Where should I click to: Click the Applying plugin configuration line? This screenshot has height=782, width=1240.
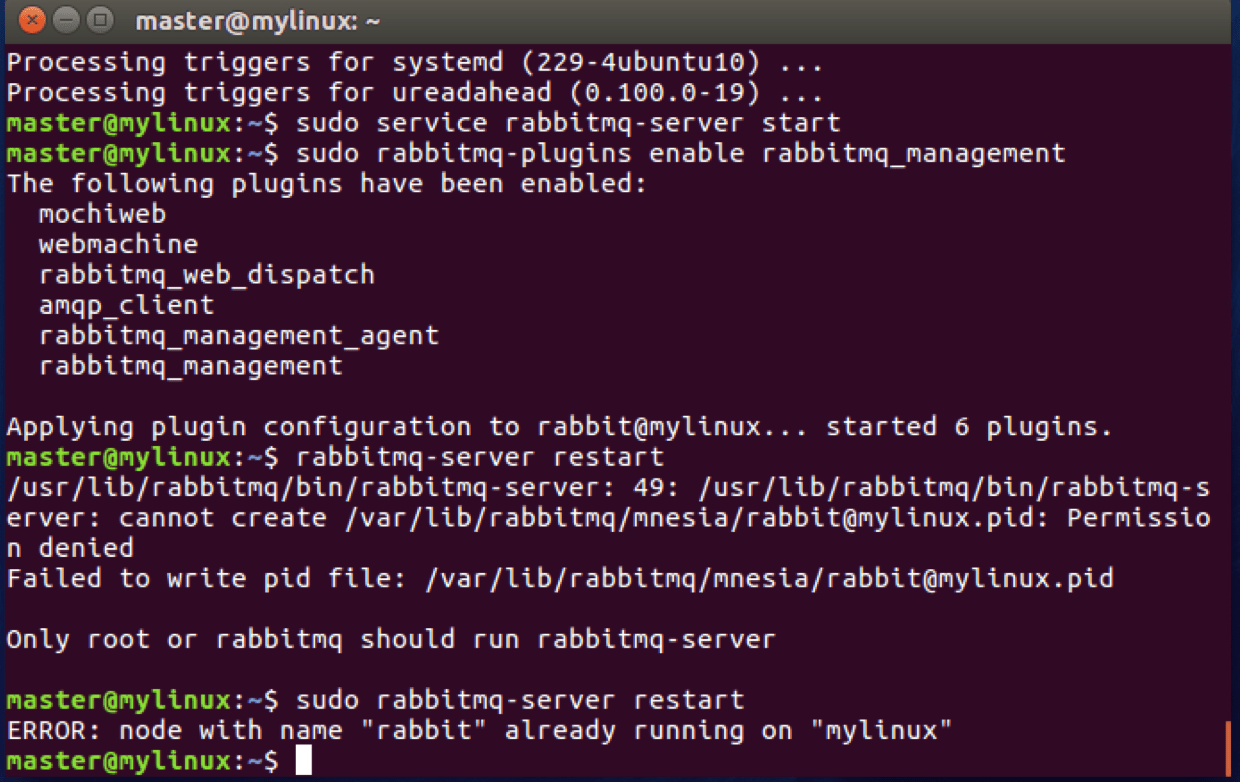[559, 427]
